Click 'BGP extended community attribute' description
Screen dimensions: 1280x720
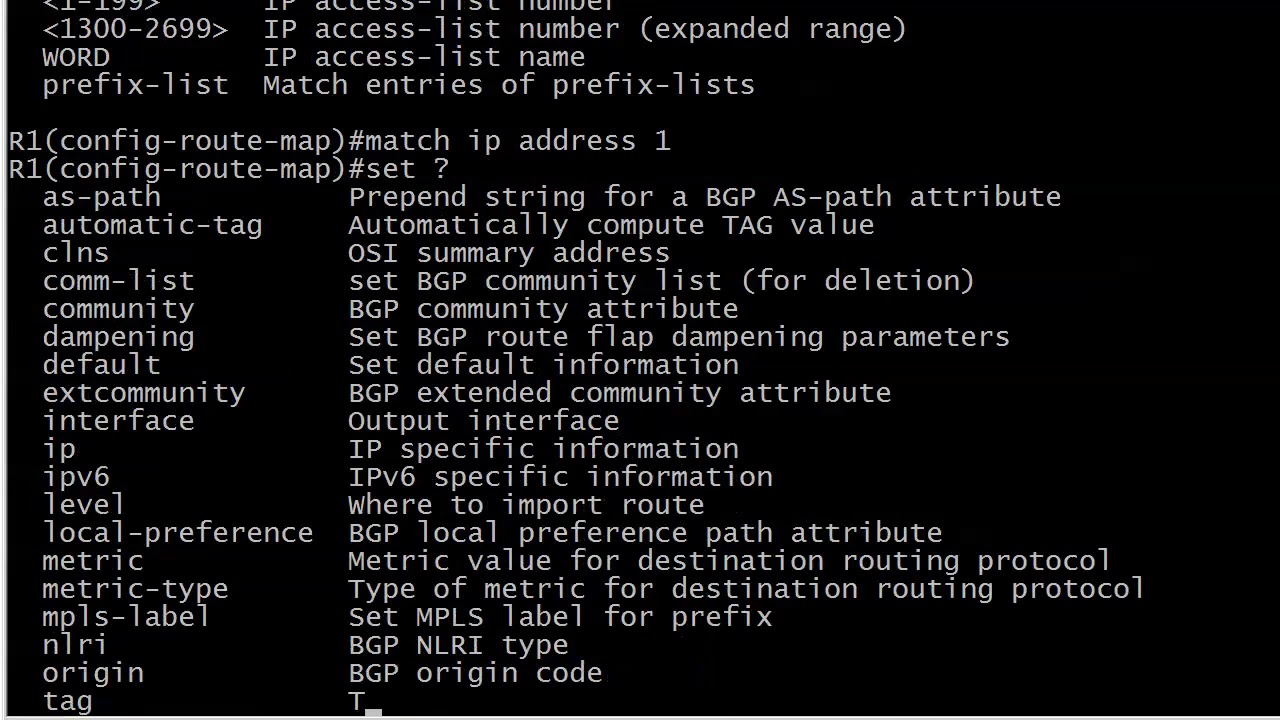click(x=619, y=393)
